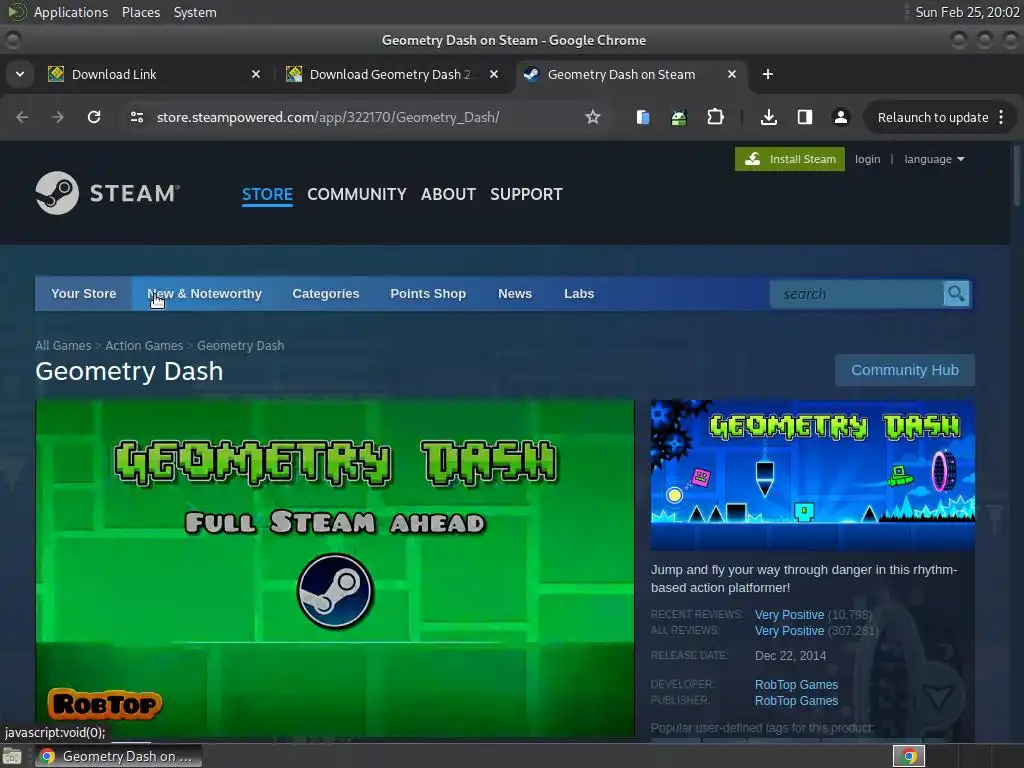
Task: Open Categories dropdown menu
Action: 326,294
